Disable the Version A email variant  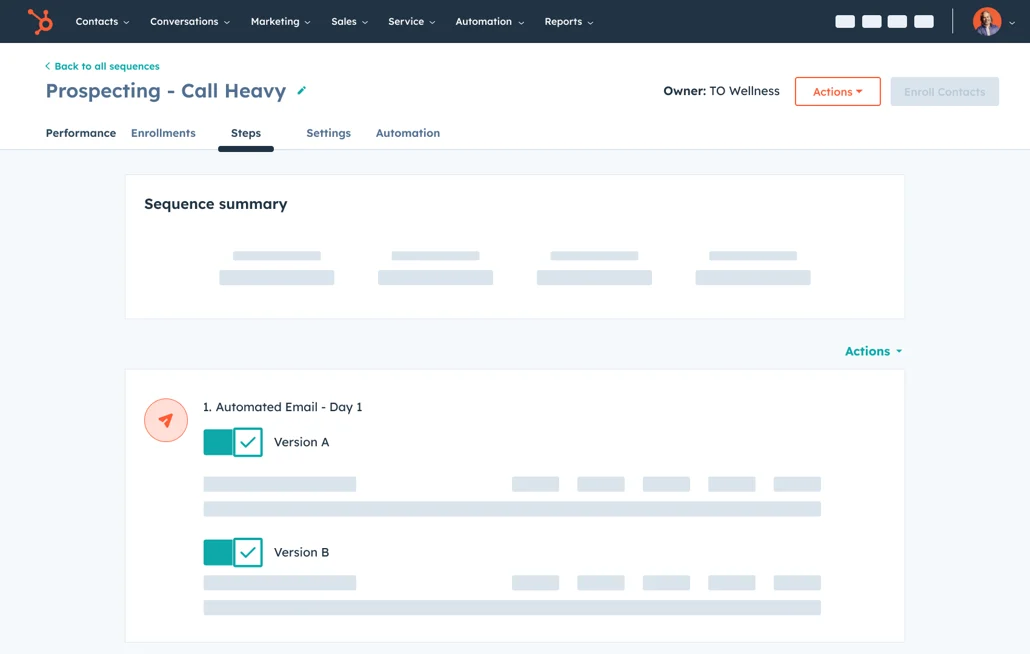[x=232, y=441]
